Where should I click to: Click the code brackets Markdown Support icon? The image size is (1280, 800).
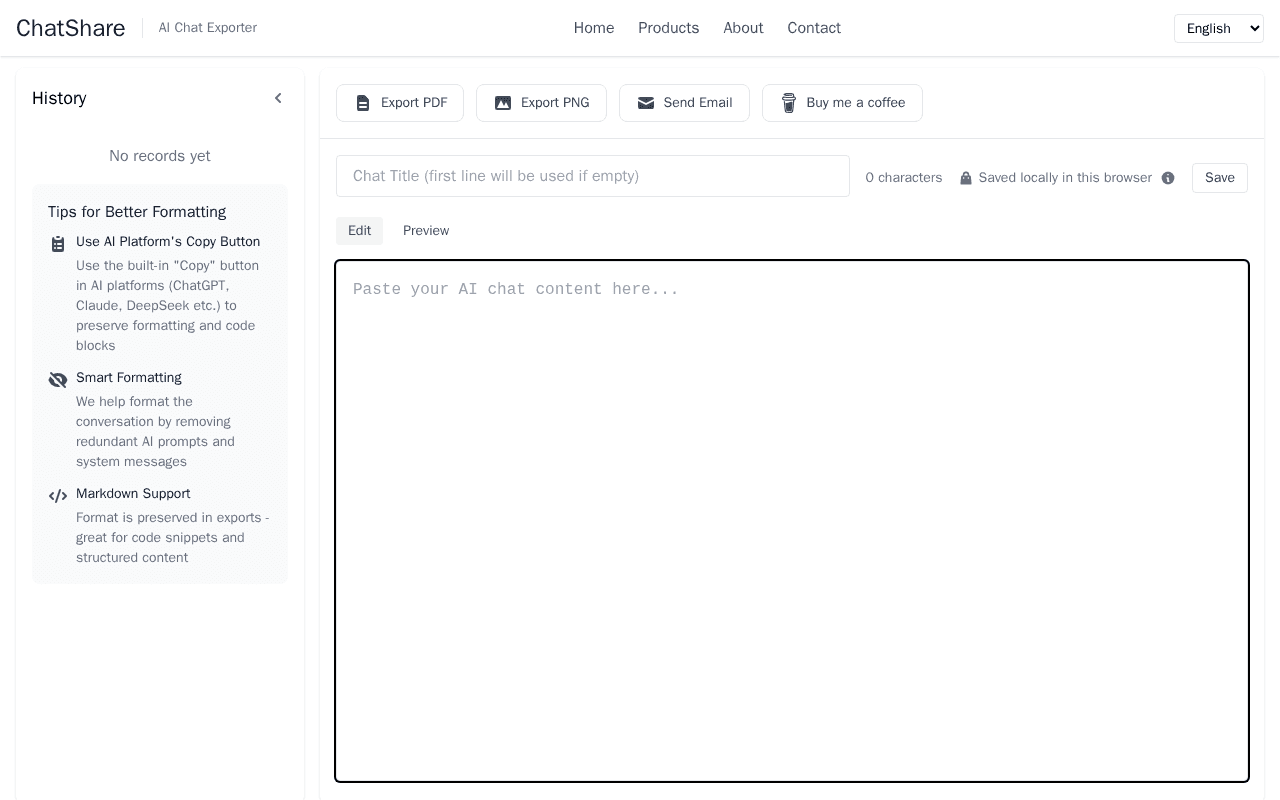(x=58, y=496)
